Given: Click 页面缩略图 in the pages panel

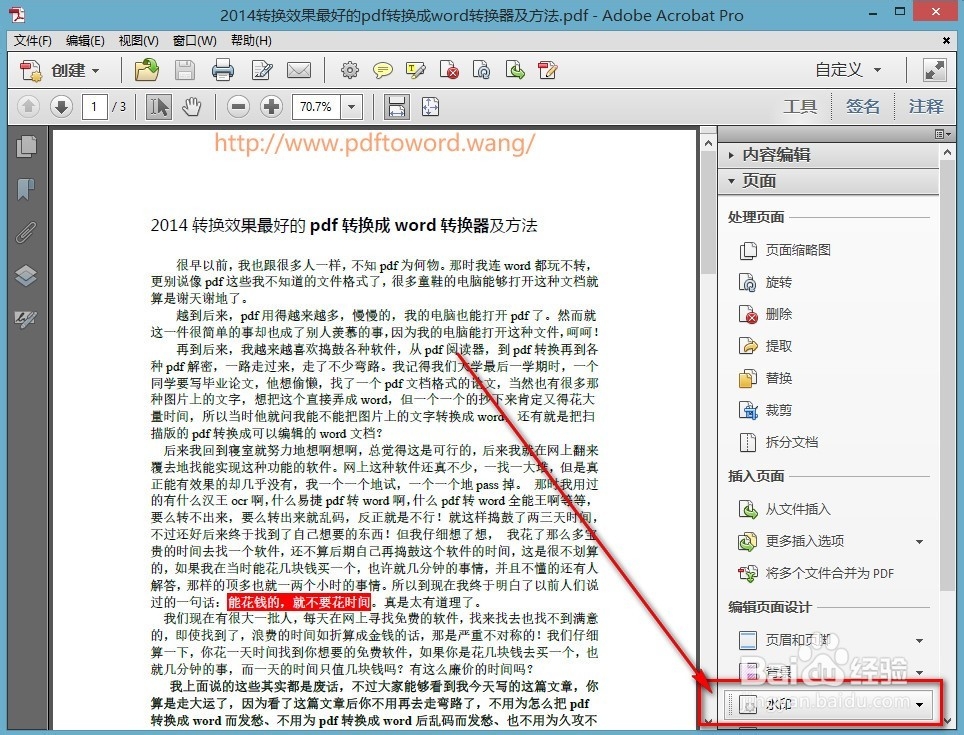Looking at the screenshot, I should tap(785, 250).
